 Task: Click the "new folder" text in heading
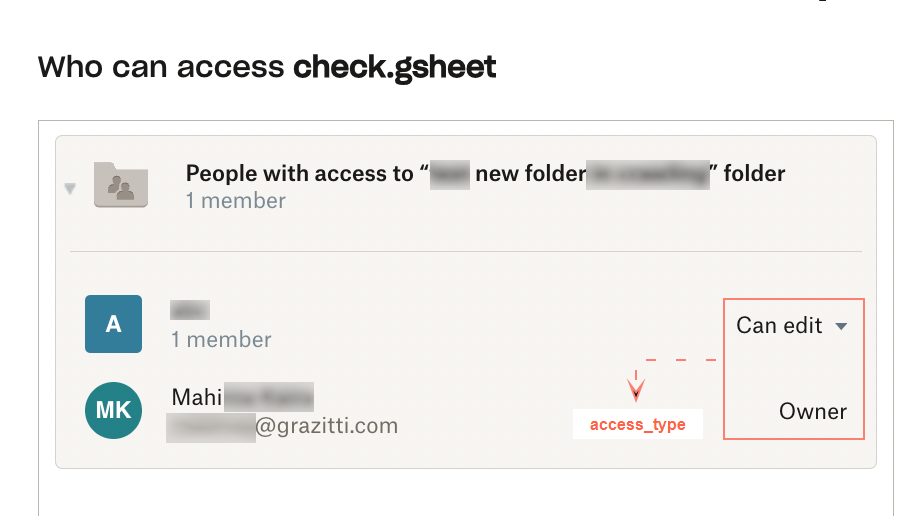[x=530, y=174]
